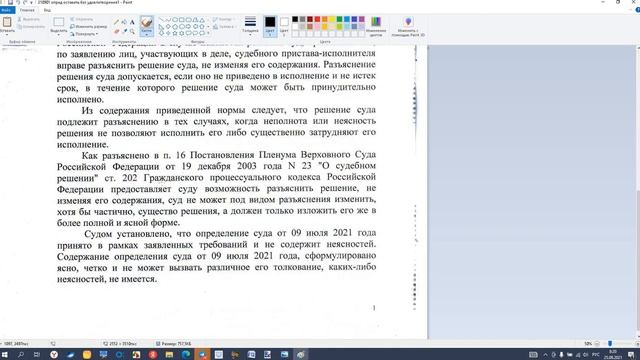
Task: Select the Fill with color bucket tool
Action: (x=124, y=22)
